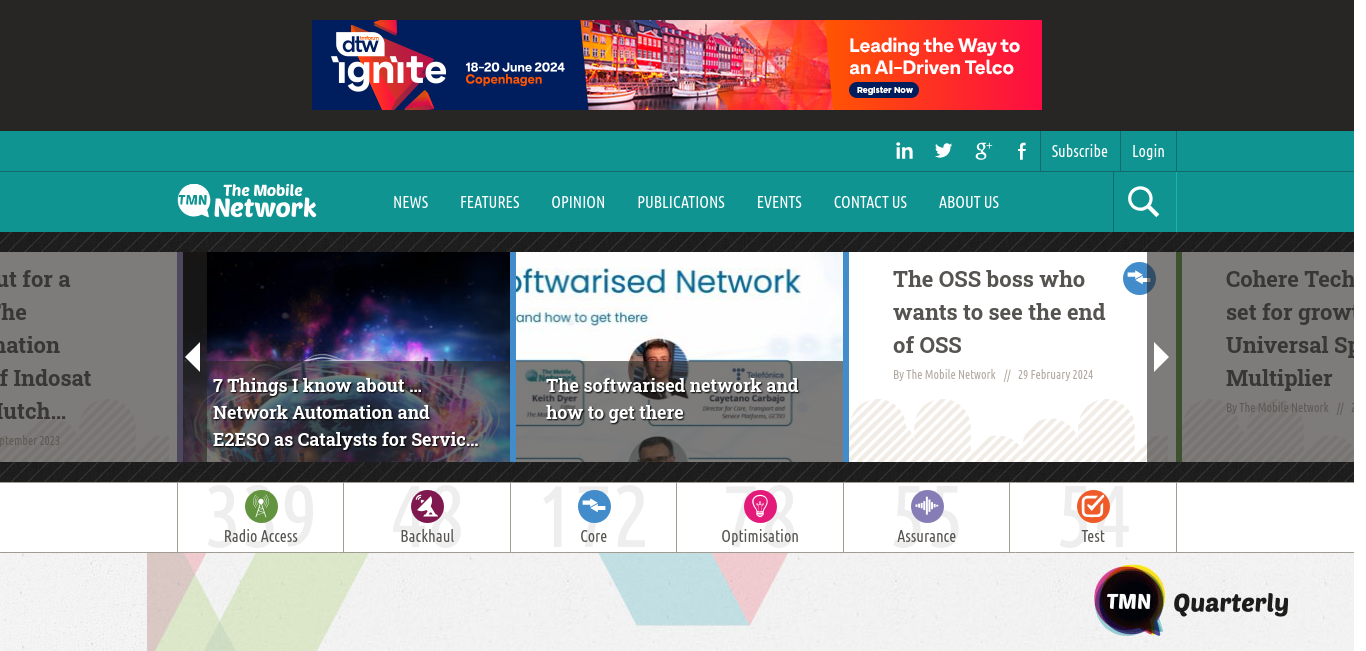Image resolution: width=1366 pixels, height=651 pixels.
Task: Select the Radio Access category icon
Action: pyautogui.click(x=261, y=507)
